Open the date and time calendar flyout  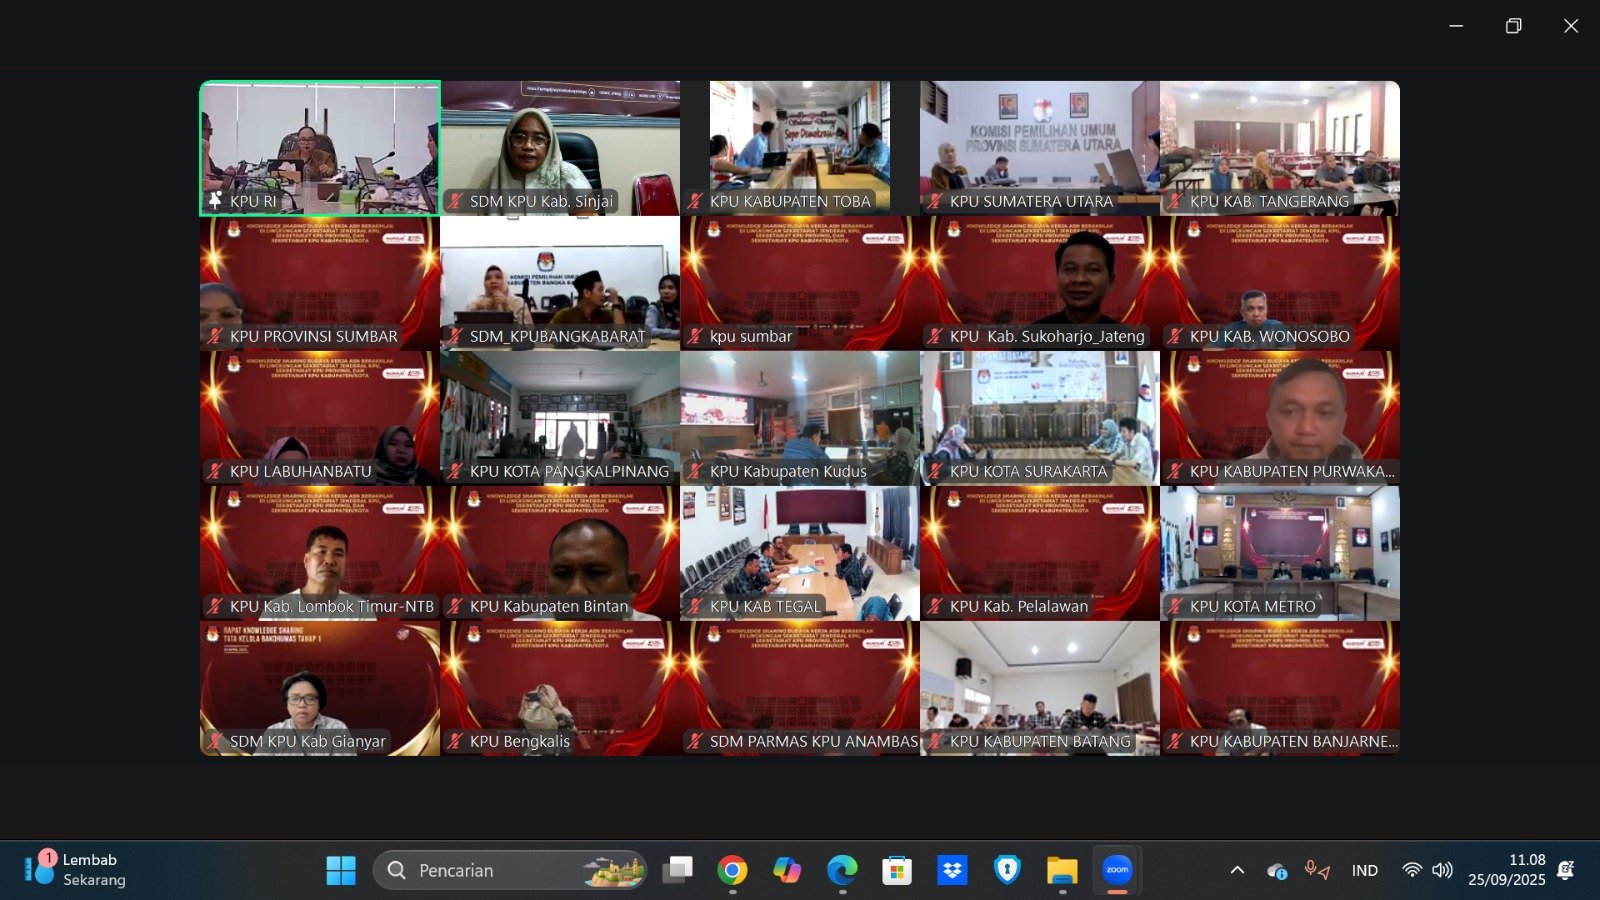1506,870
